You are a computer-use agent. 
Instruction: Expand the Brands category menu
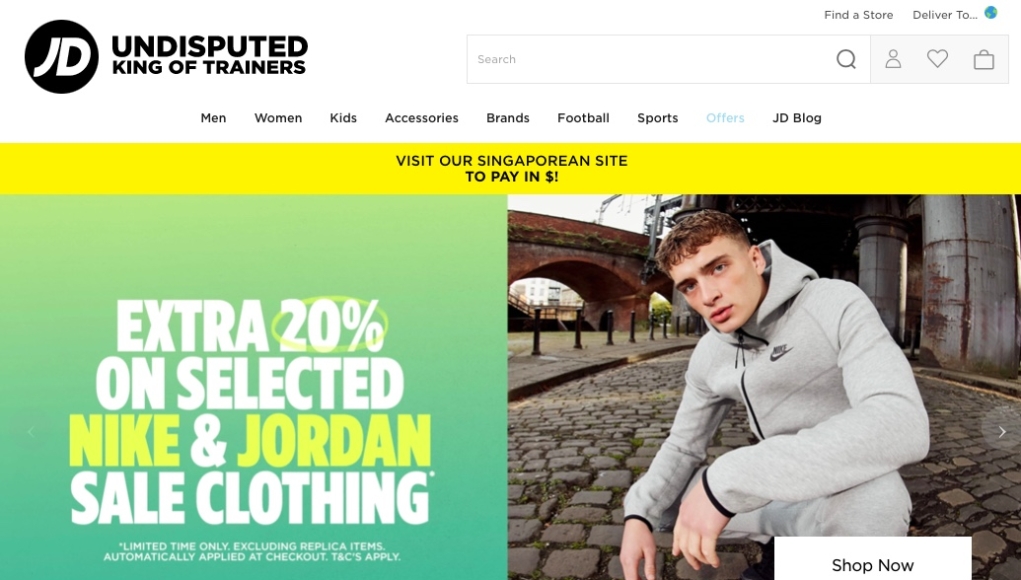[x=508, y=118]
